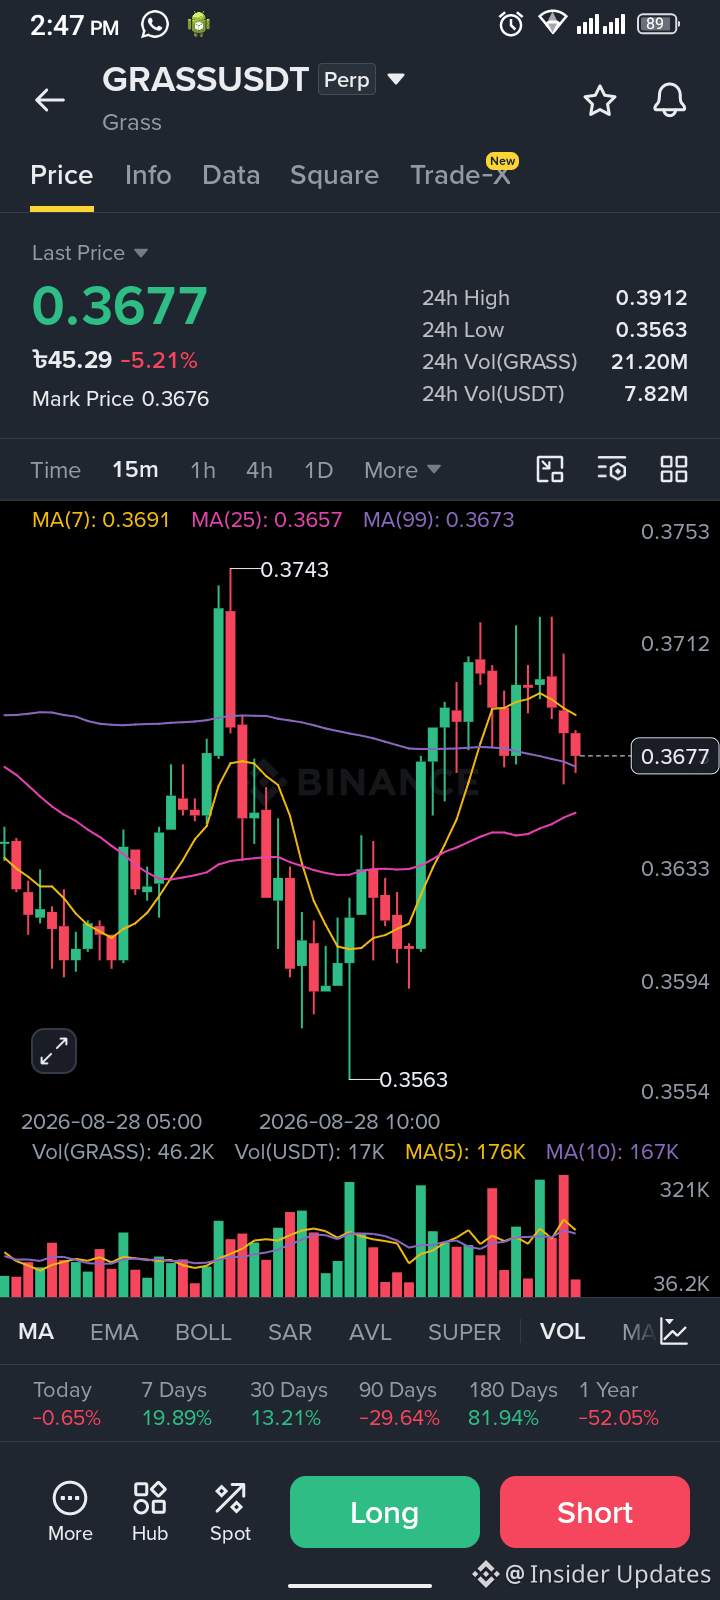Toggle the EMA indicator
720x1600 pixels.
(114, 1332)
